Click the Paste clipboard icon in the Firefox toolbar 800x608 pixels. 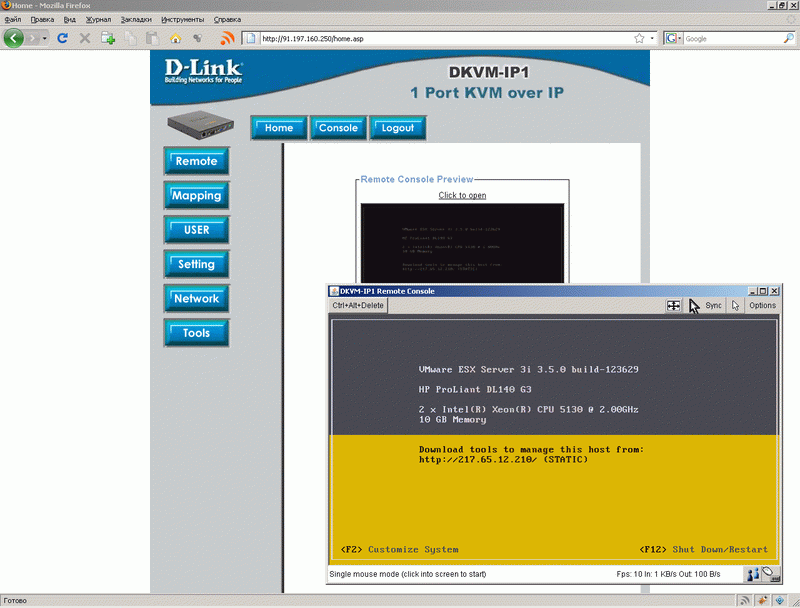pyautogui.click(x=152, y=38)
